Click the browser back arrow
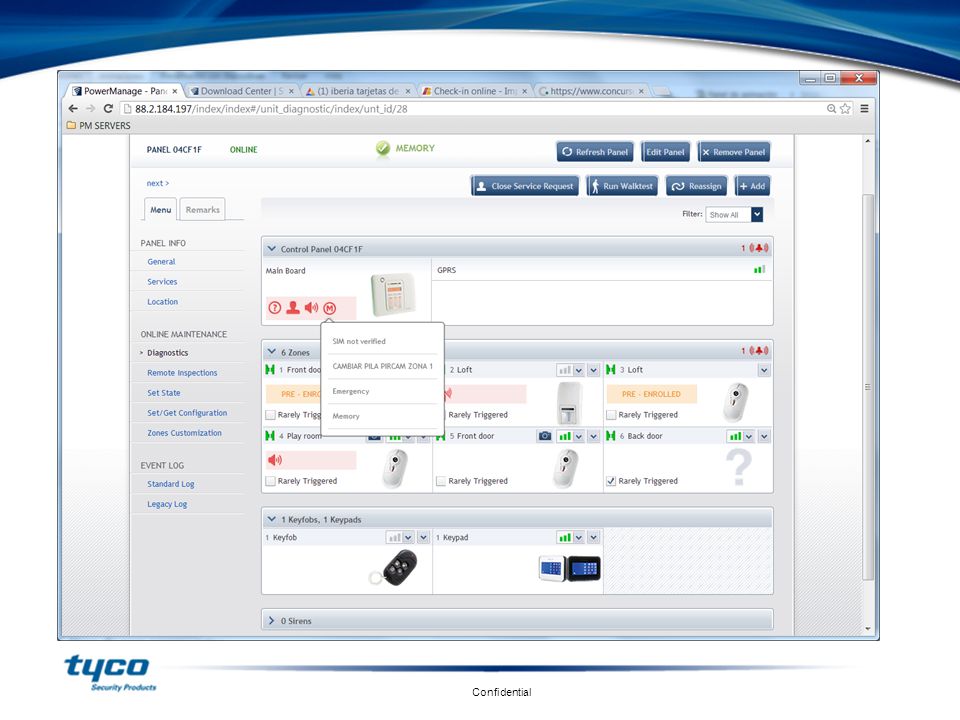960x720 pixels. click(73, 108)
